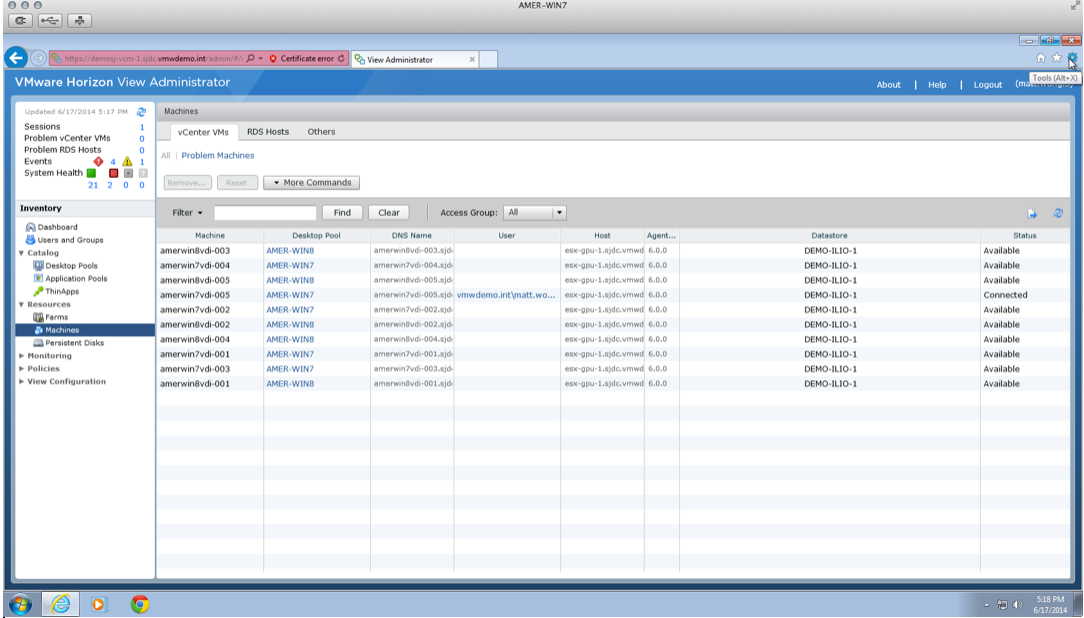Open Google Chrome from taskbar

(140, 604)
